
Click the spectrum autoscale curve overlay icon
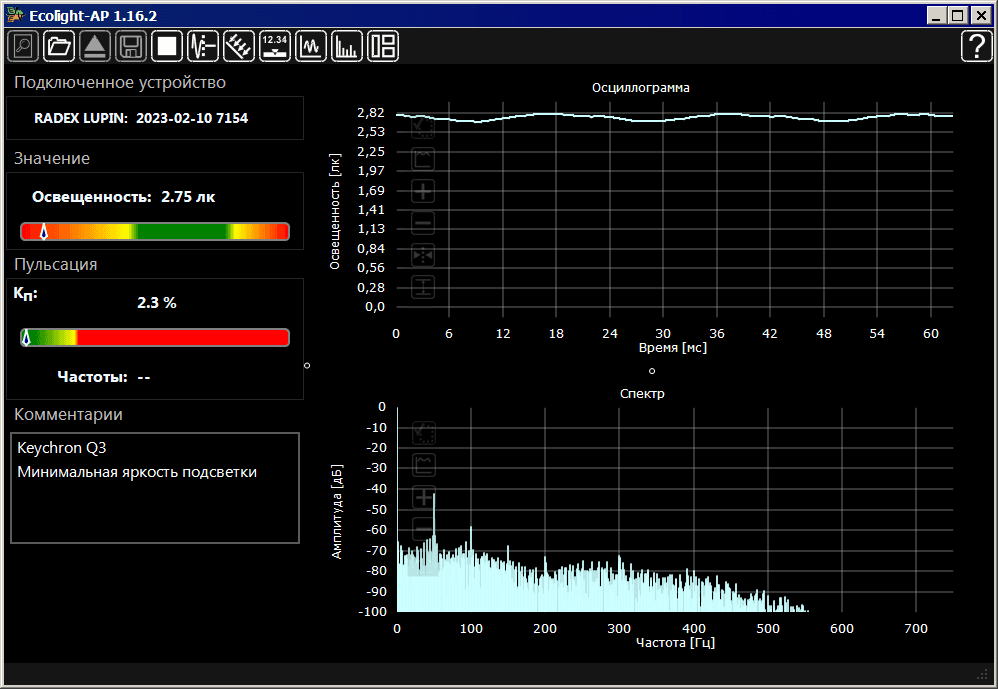(423, 465)
